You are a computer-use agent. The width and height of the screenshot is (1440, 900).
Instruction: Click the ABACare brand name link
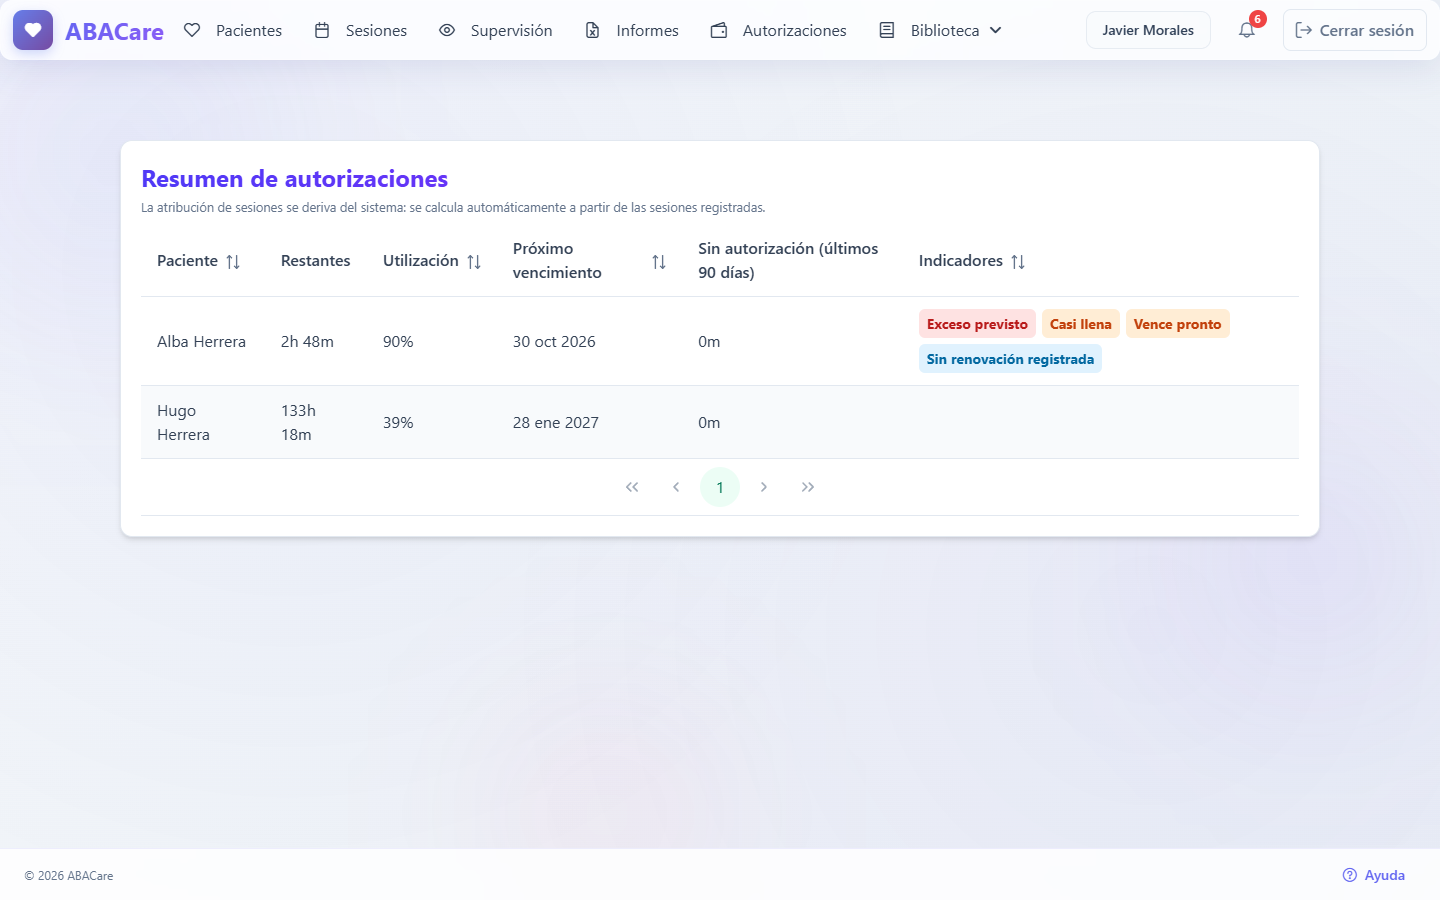pos(114,31)
